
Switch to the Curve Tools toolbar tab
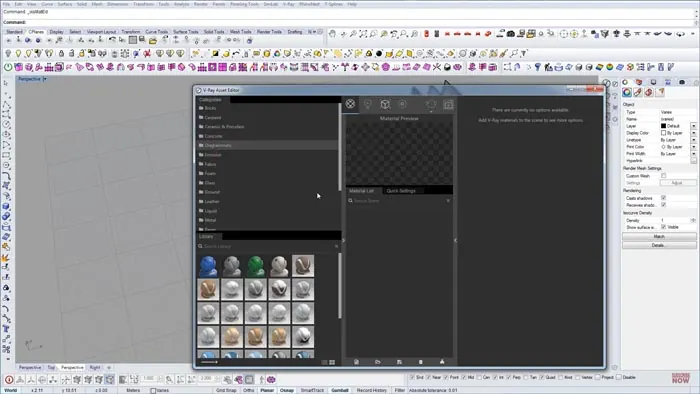[x=157, y=32]
